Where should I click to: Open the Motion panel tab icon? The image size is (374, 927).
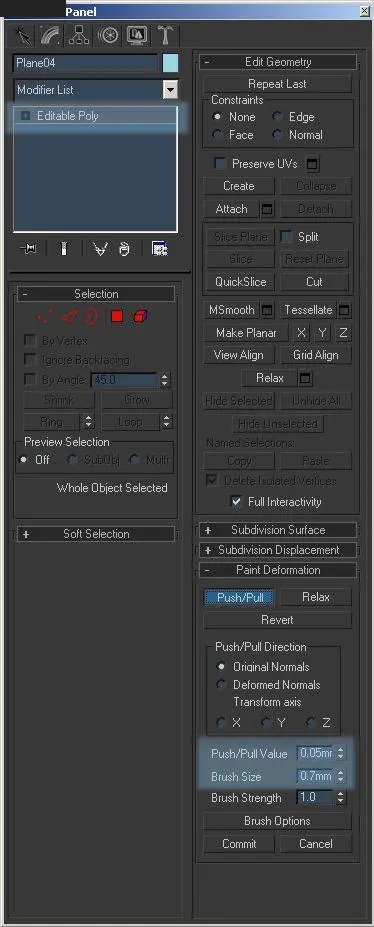coord(108,35)
